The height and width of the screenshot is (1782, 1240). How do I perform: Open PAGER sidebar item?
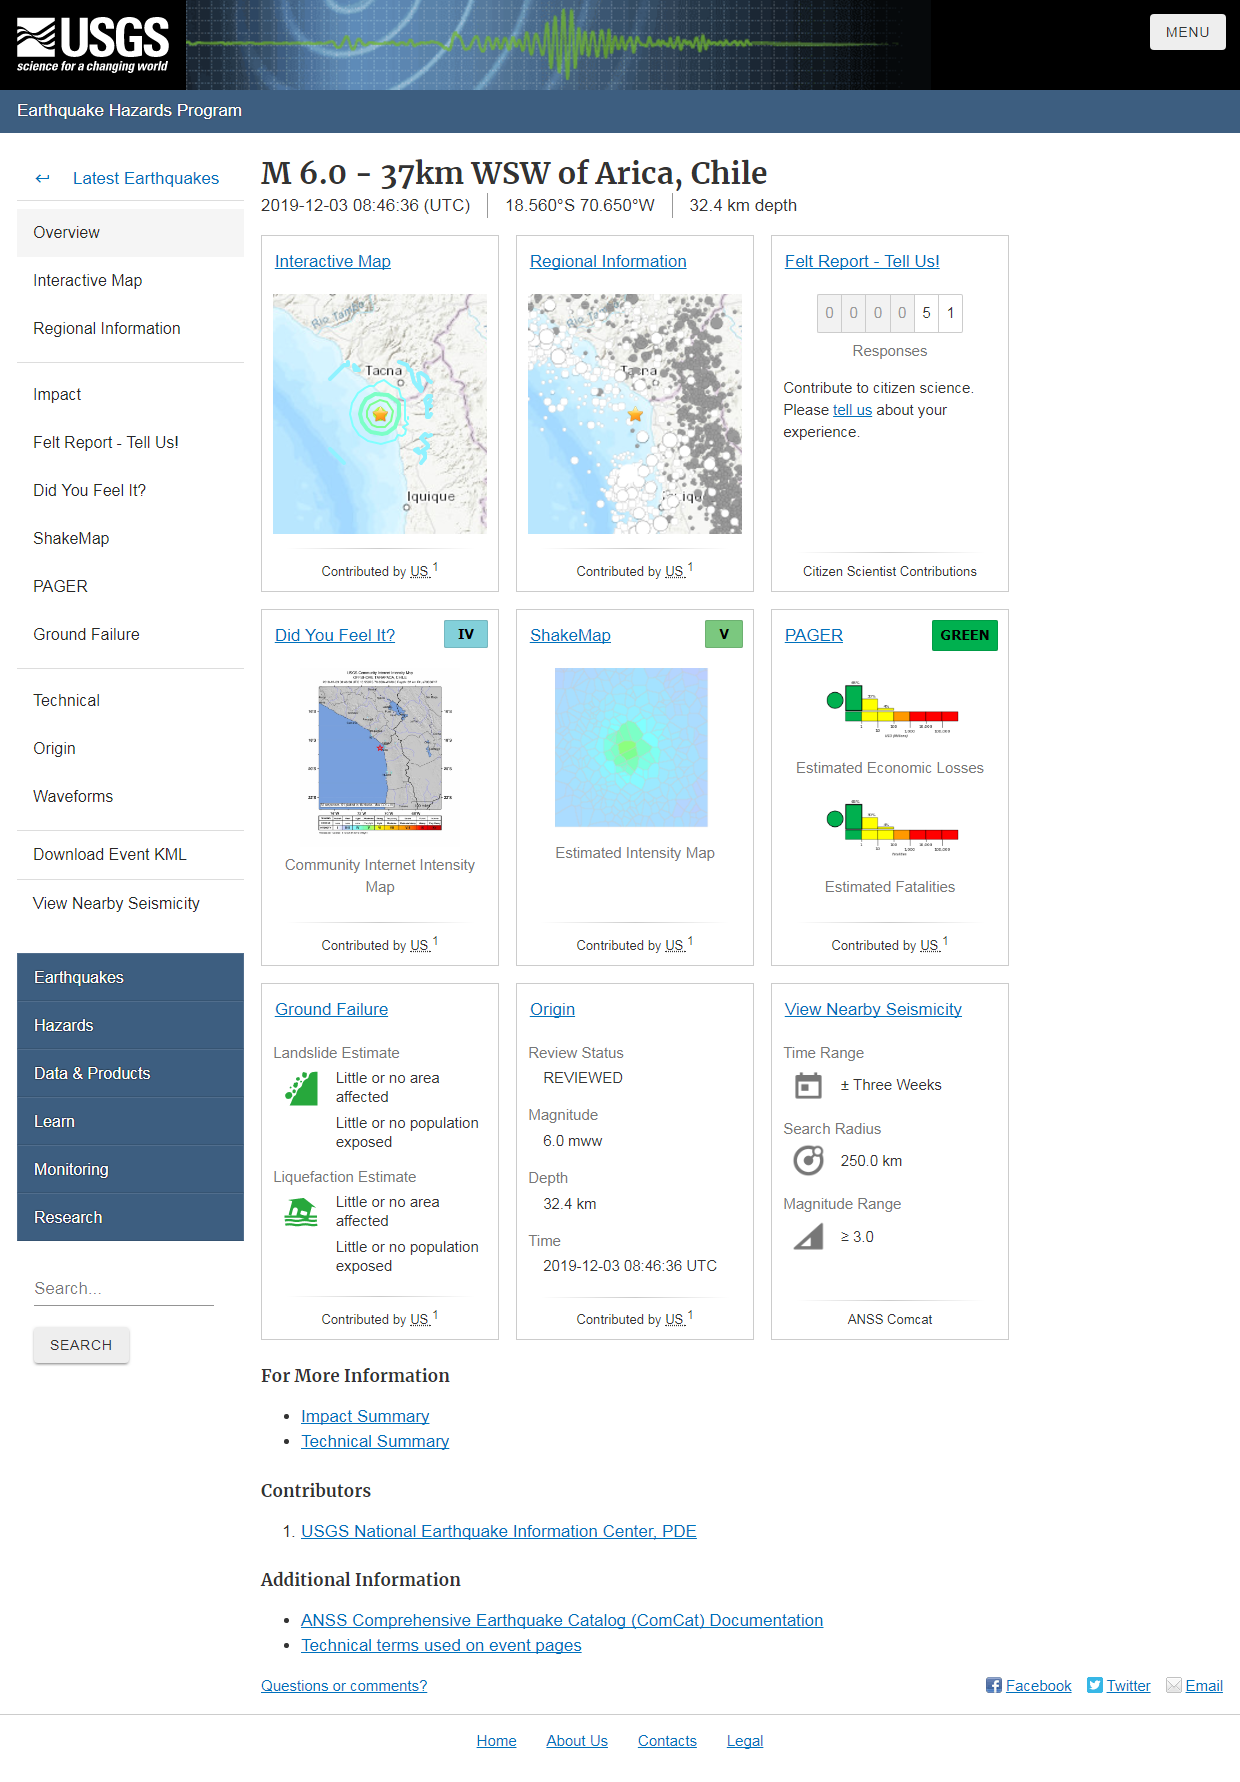[130, 586]
